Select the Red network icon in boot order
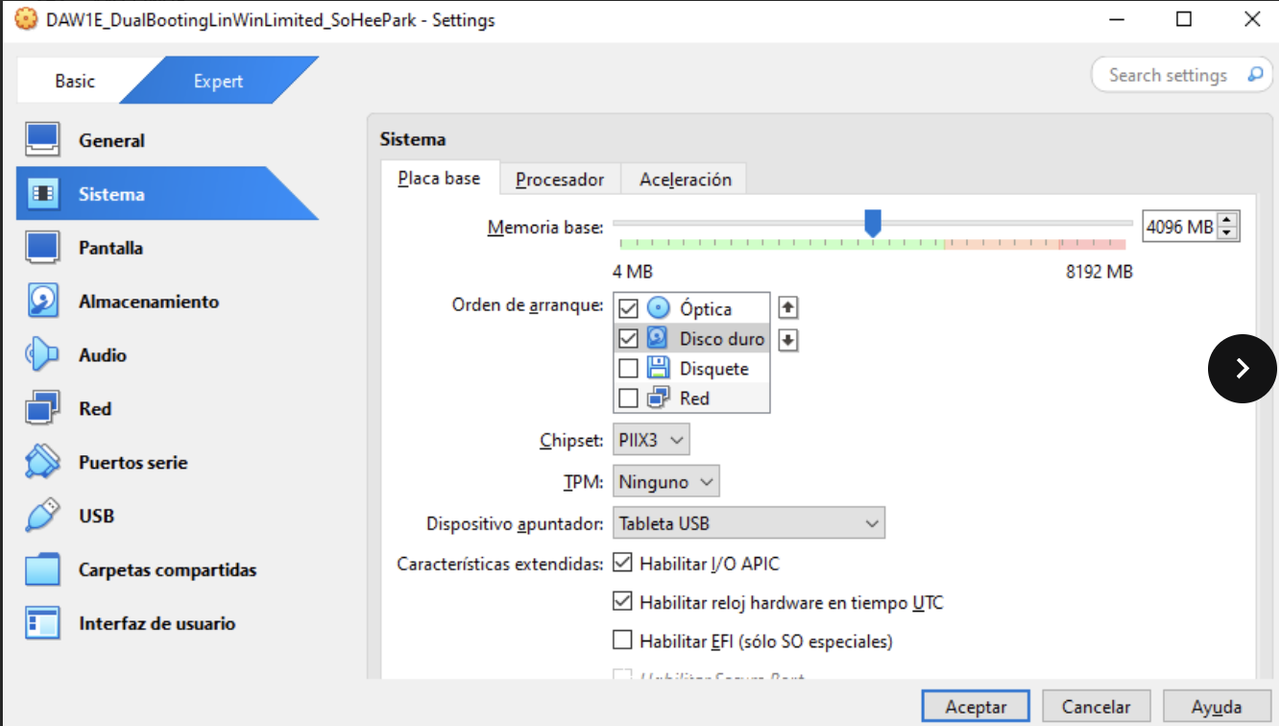The width and height of the screenshot is (1279, 726). [658, 398]
